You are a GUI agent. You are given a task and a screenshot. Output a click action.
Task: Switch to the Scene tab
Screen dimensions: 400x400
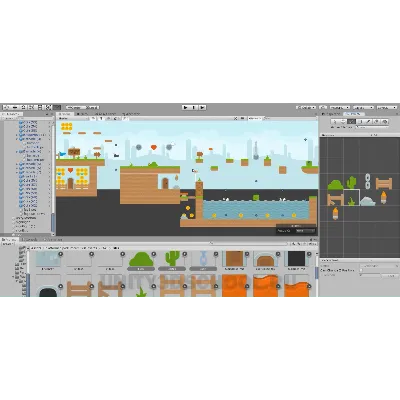point(65,114)
